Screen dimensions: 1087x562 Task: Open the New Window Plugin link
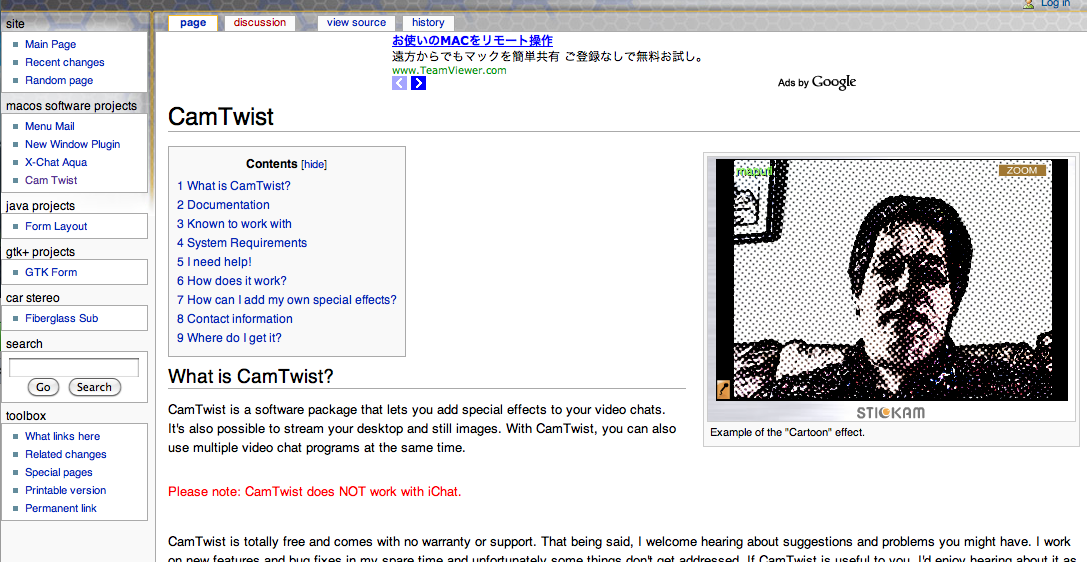coord(73,144)
